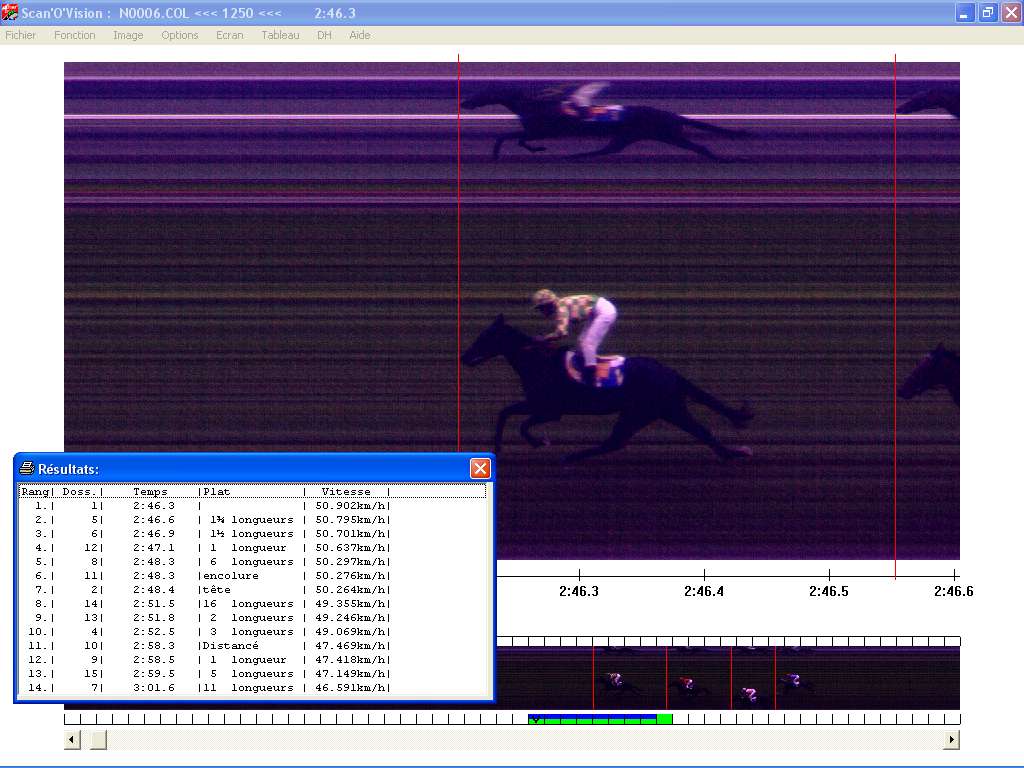Viewport: 1024px width, 768px height.
Task: Click the Scan'O'Vision application icon in title bar
Action: click(x=10, y=12)
